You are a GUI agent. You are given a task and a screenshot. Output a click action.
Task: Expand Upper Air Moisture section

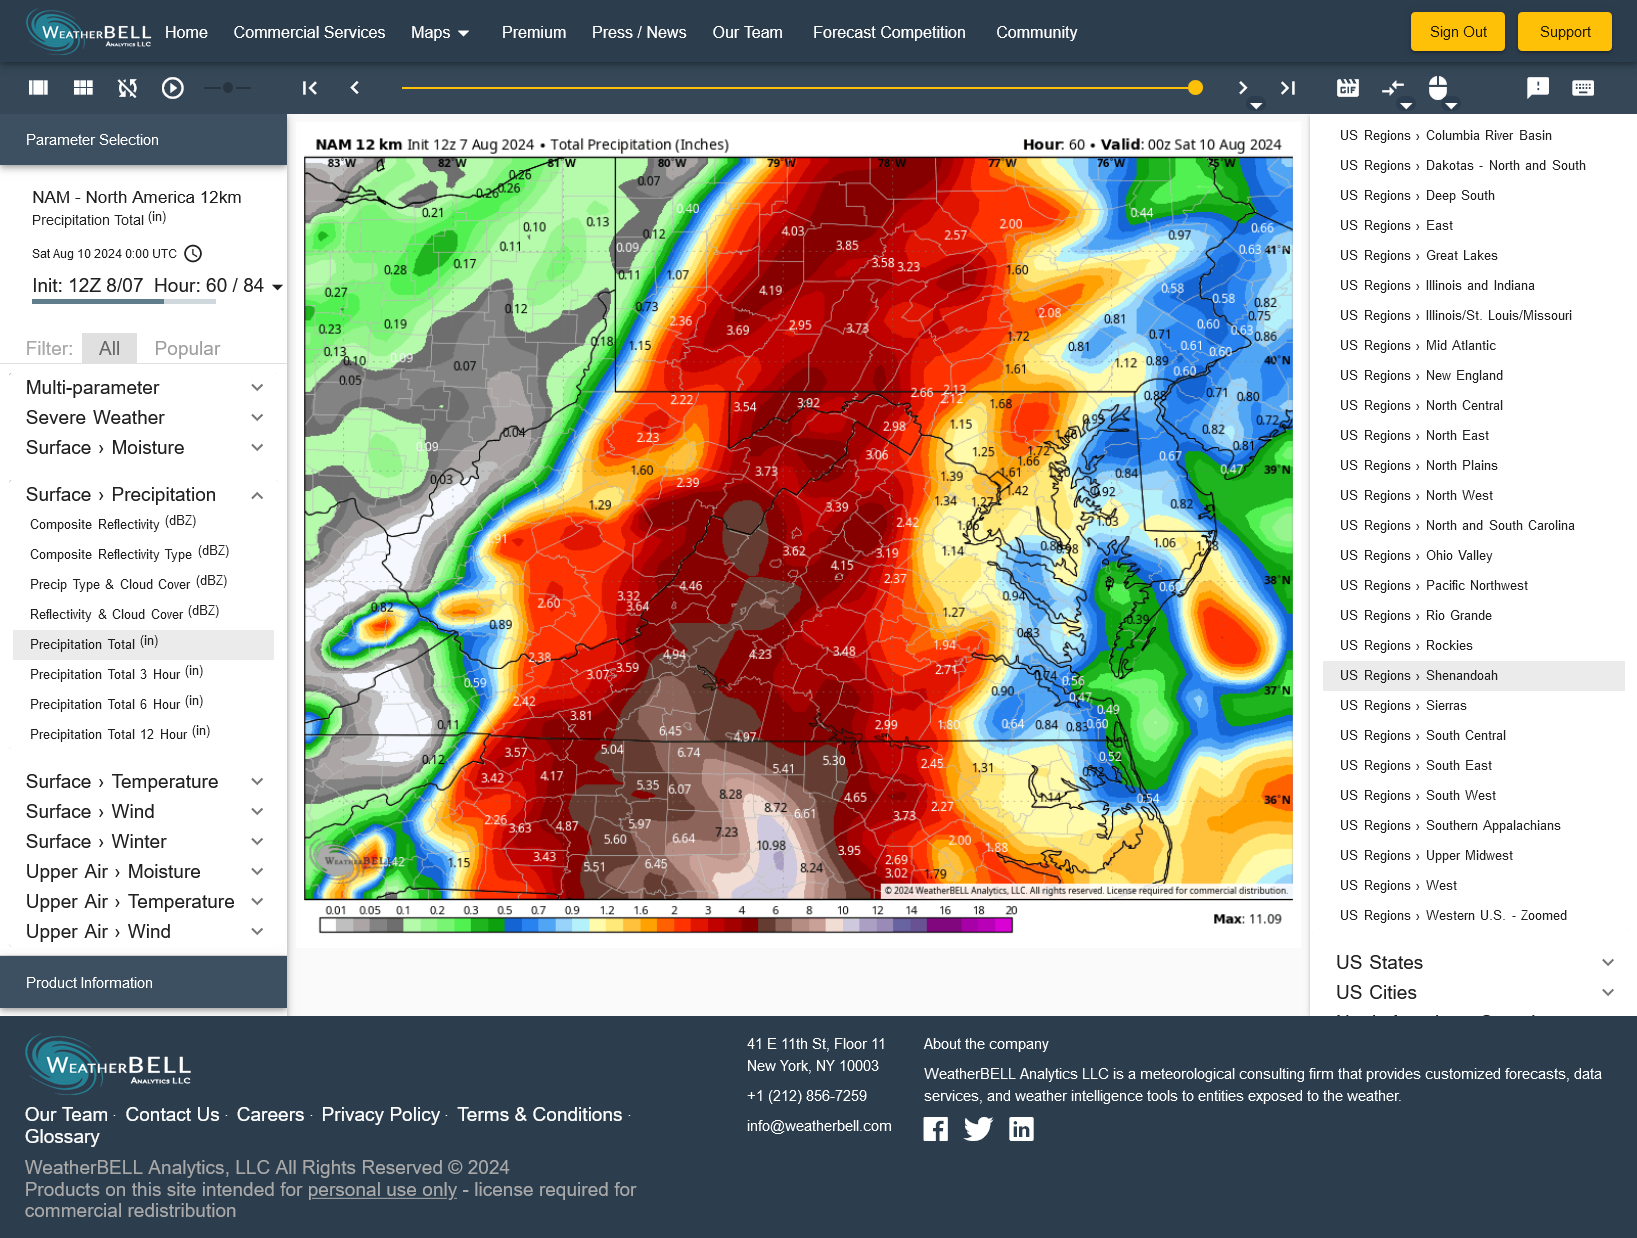(x=144, y=871)
